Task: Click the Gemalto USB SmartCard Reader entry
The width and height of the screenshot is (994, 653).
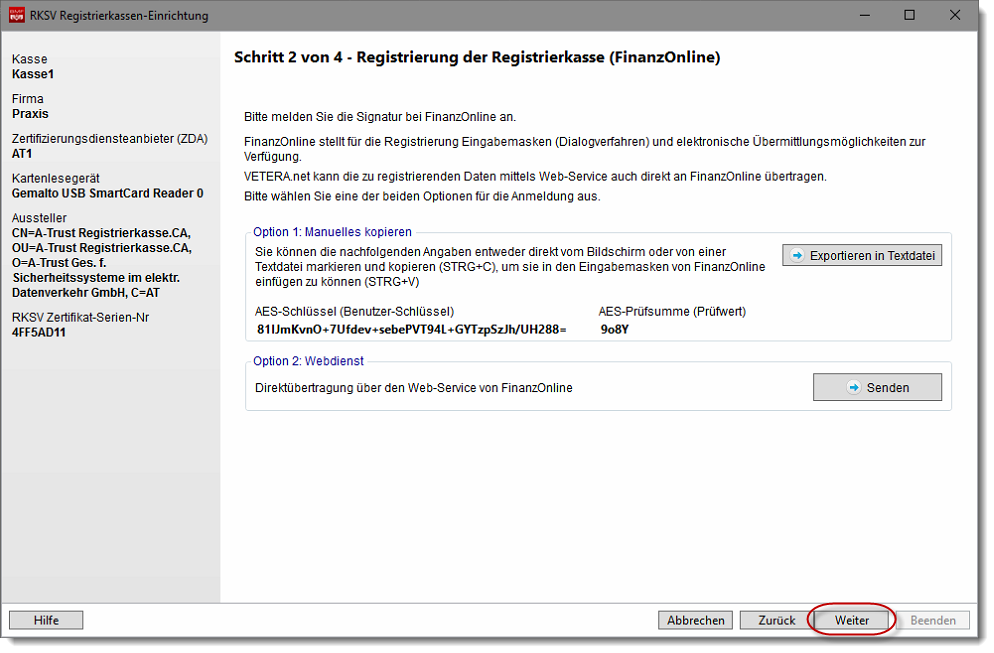Action: click(x=107, y=193)
